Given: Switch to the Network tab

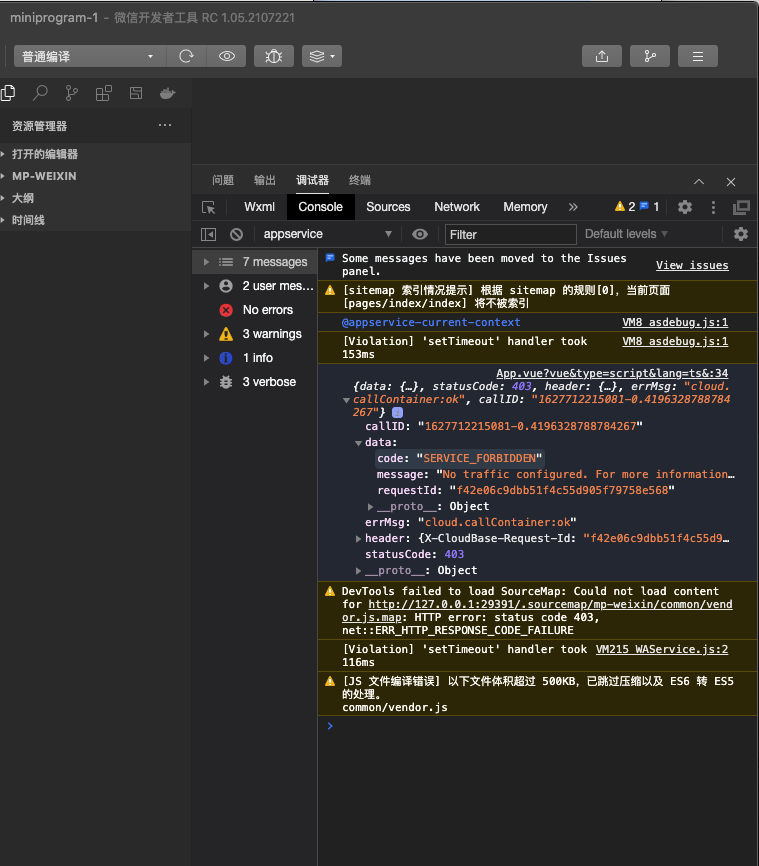Looking at the screenshot, I should [457, 207].
